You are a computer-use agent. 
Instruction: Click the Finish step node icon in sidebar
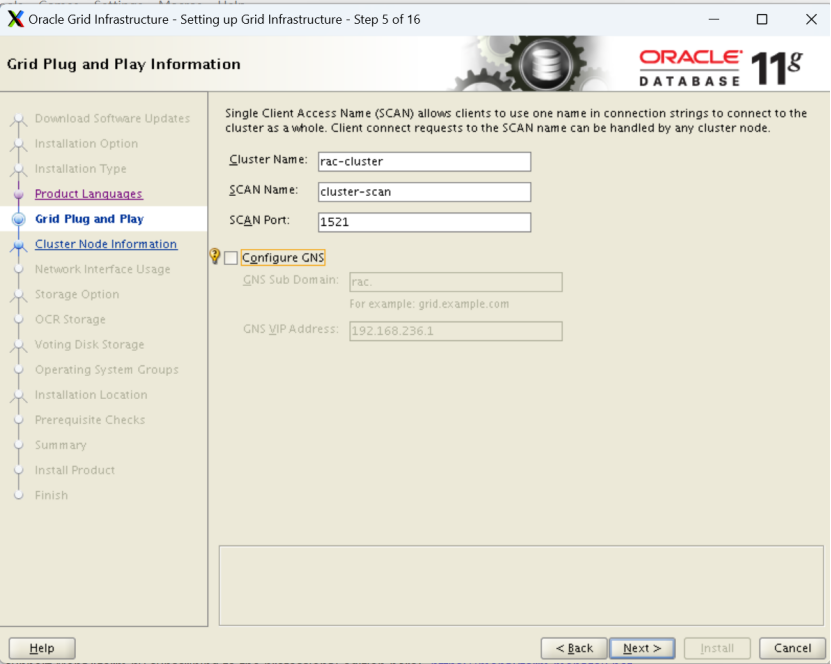(18, 495)
